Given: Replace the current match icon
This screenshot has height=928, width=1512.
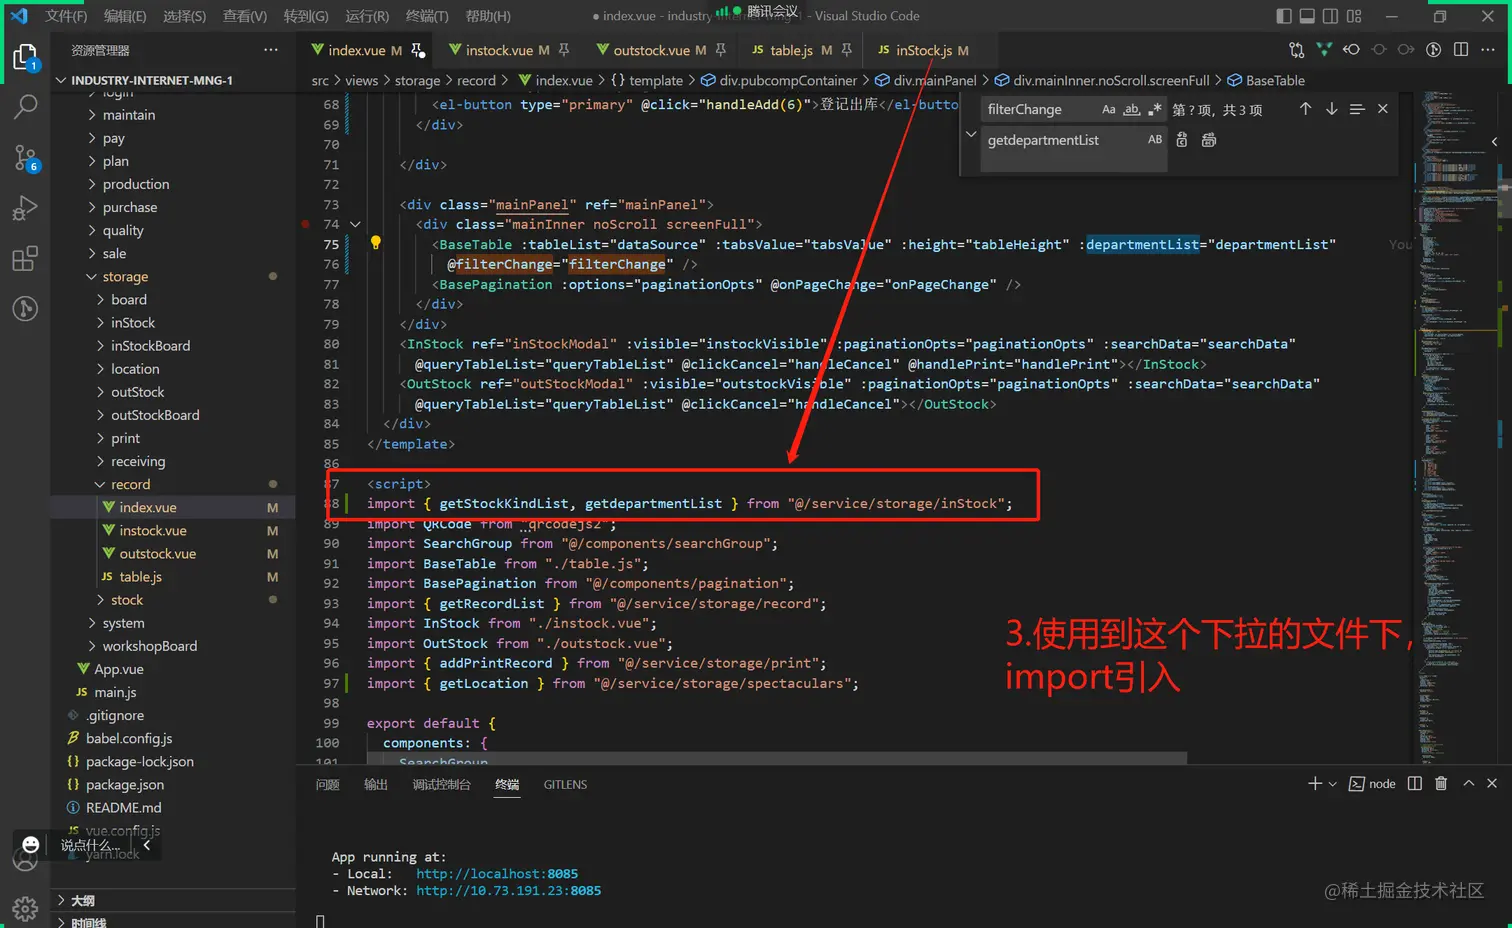Looking at the screenshot, I should (1182, 140).
